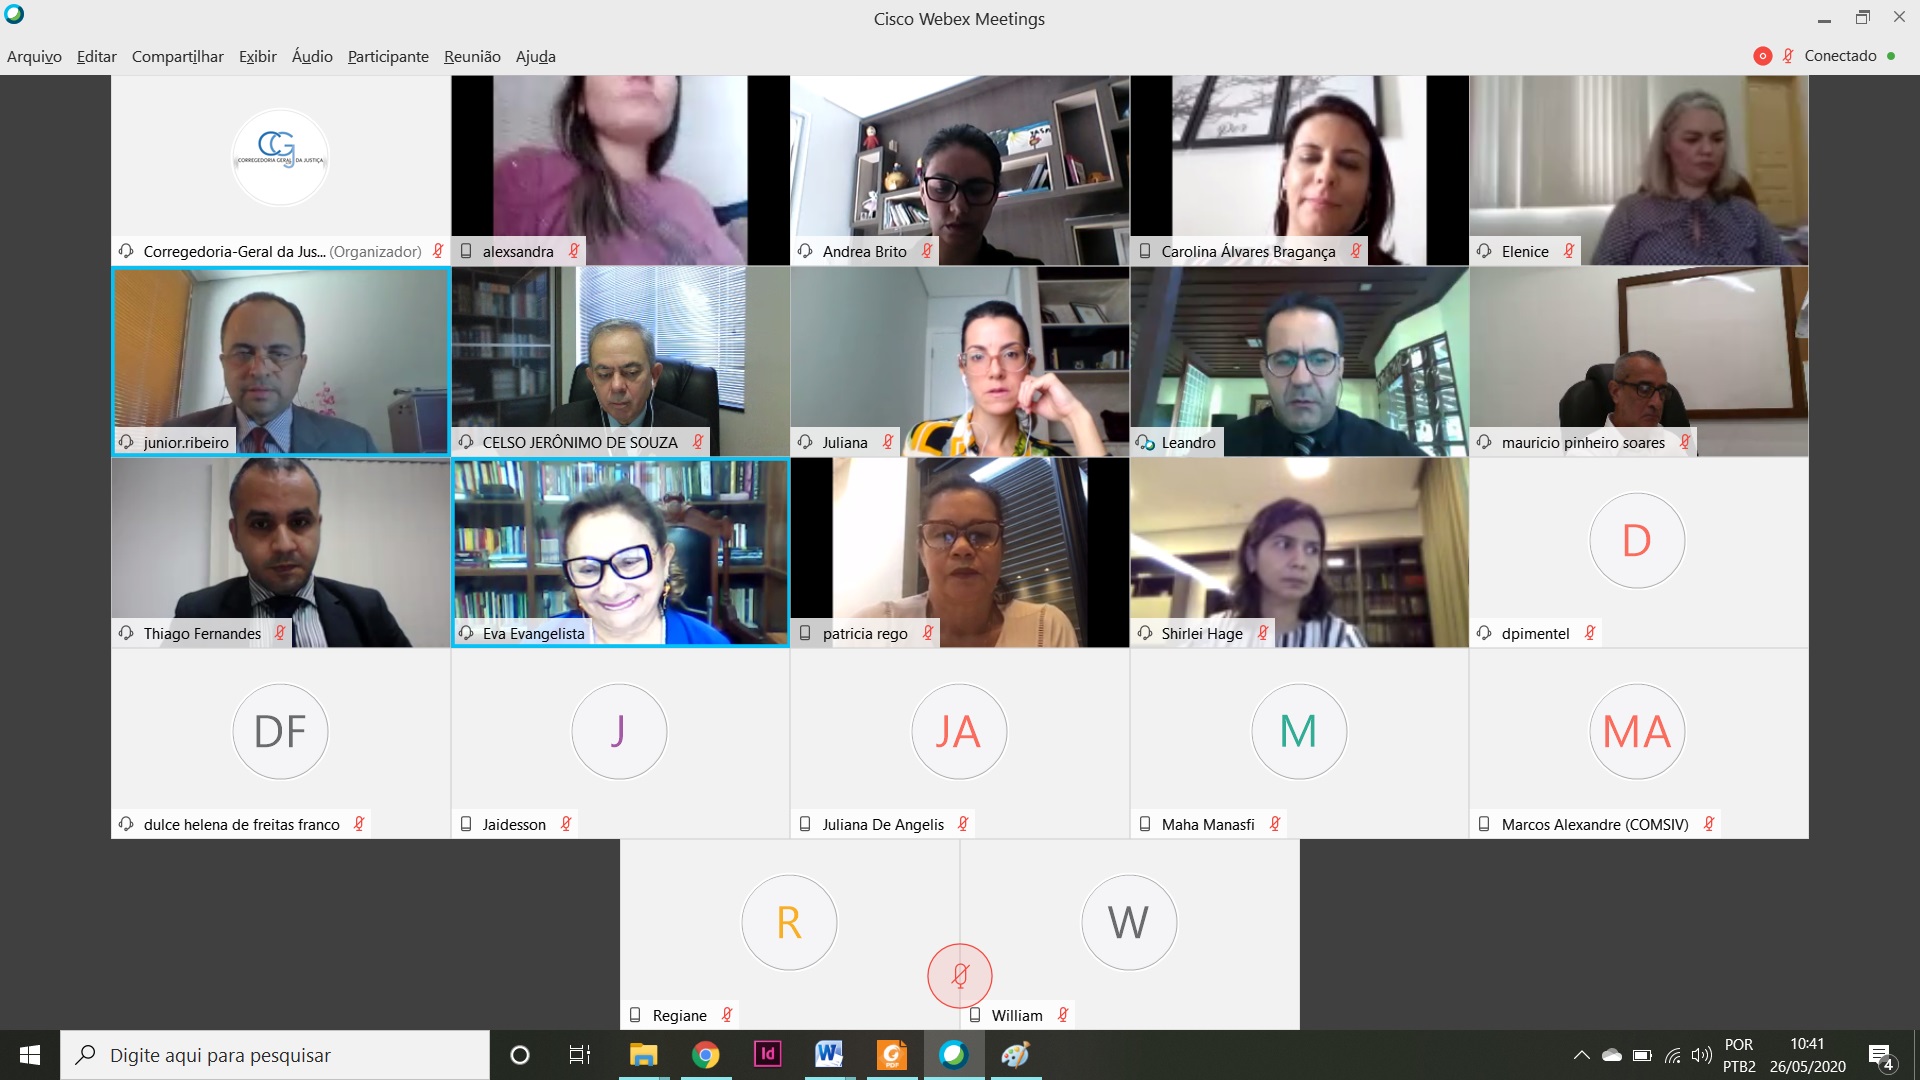The width and height of the screenshot is (1920, 1080).
Task: Click the Google Chrome taskbar icon
Action: (x=705, y=1055)
